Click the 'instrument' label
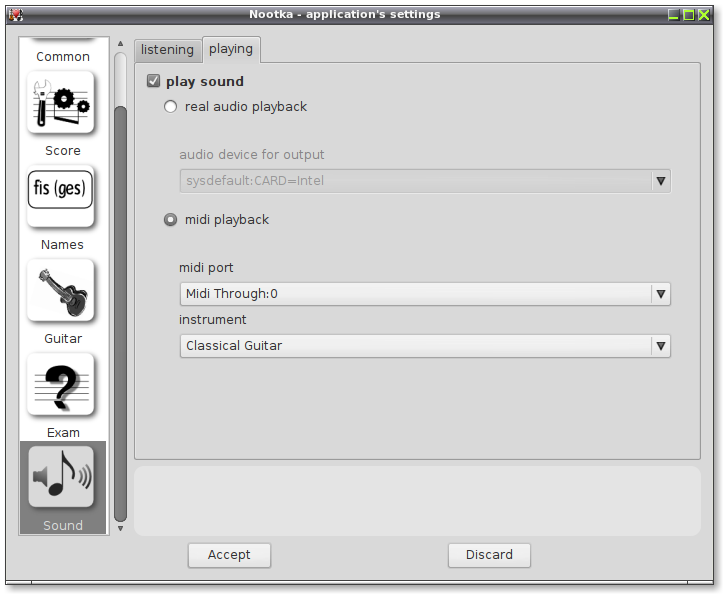This screenshot has width=723, height=594. pos(213,320)
